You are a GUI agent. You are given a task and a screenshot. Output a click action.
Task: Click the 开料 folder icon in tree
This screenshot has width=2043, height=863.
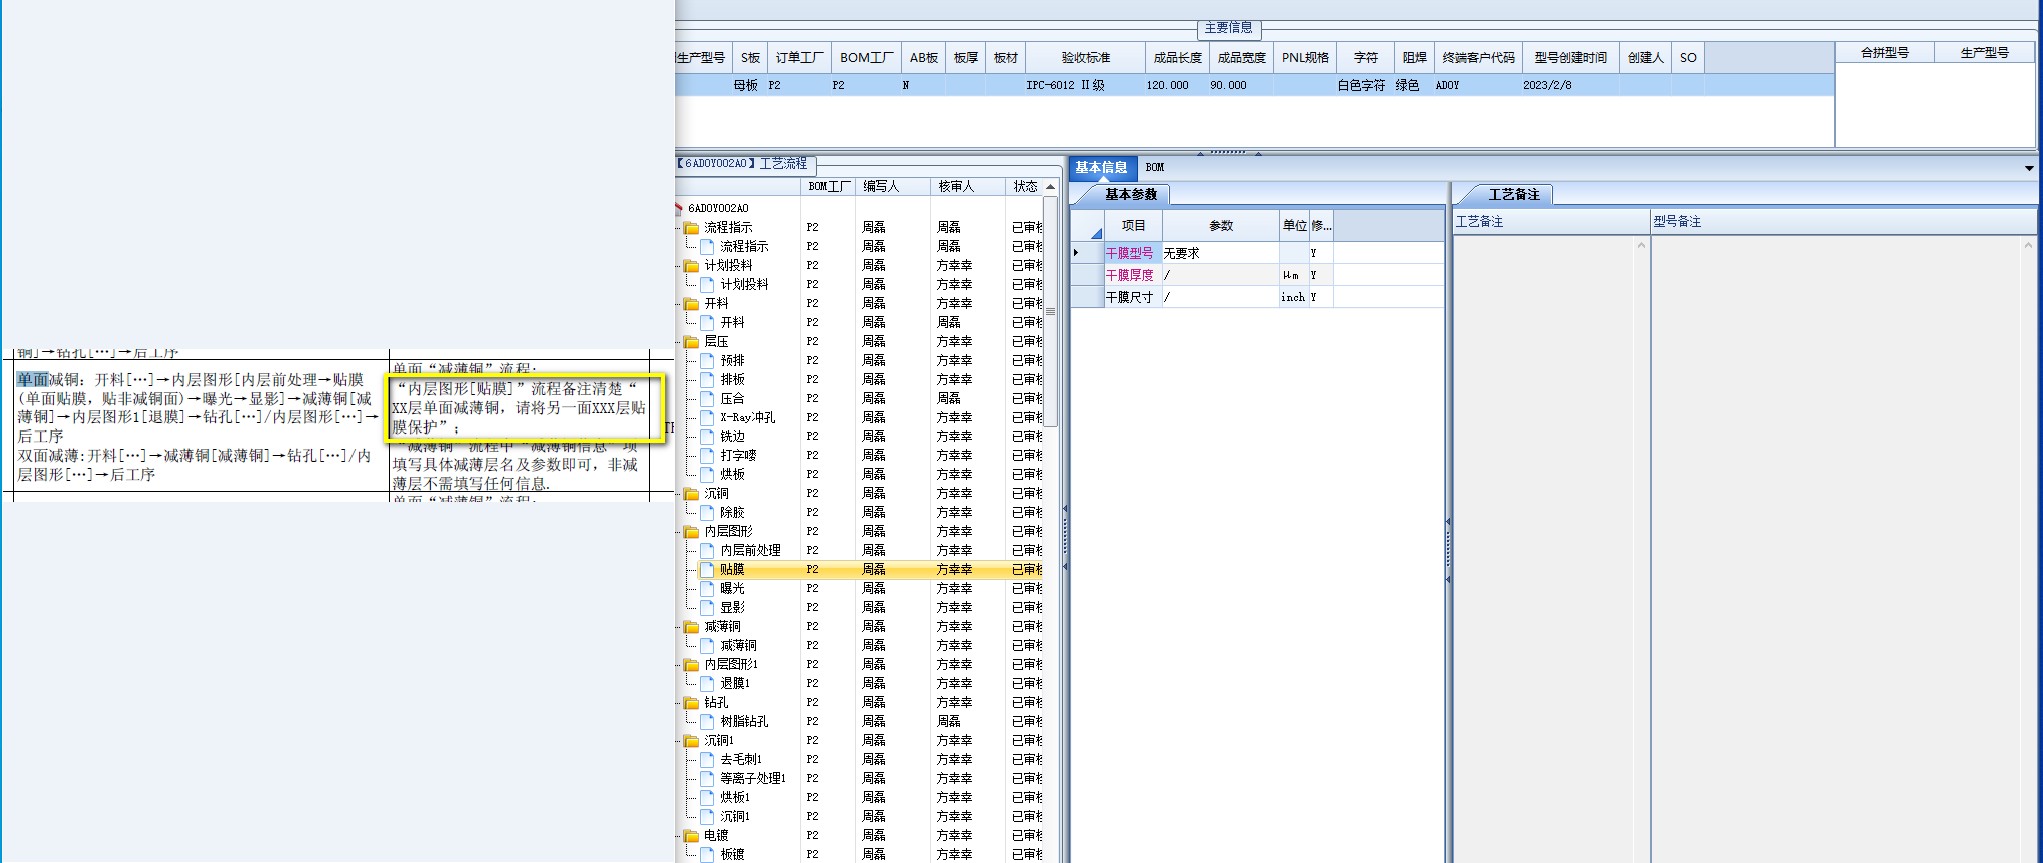[691, 304]
